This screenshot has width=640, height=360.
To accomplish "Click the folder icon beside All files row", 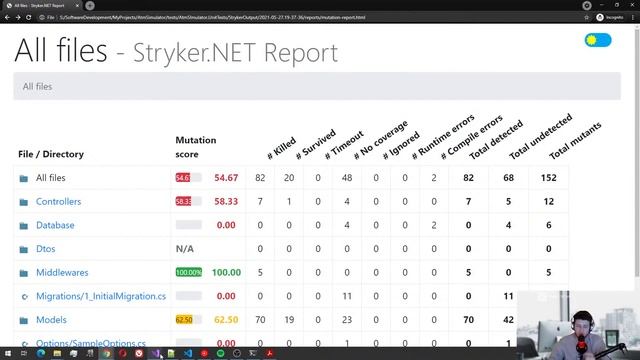I will click(24, 178).
